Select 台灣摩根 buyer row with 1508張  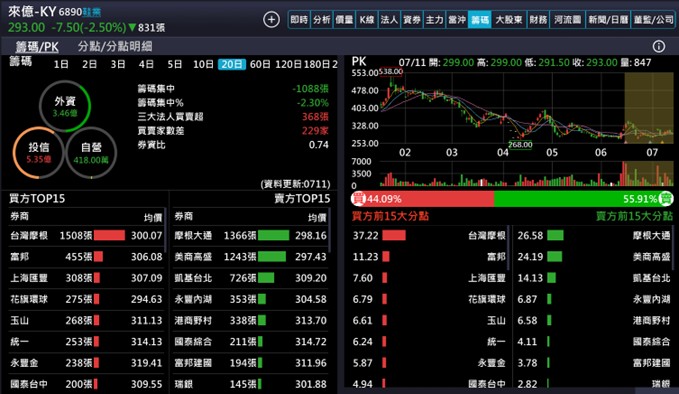86,236
